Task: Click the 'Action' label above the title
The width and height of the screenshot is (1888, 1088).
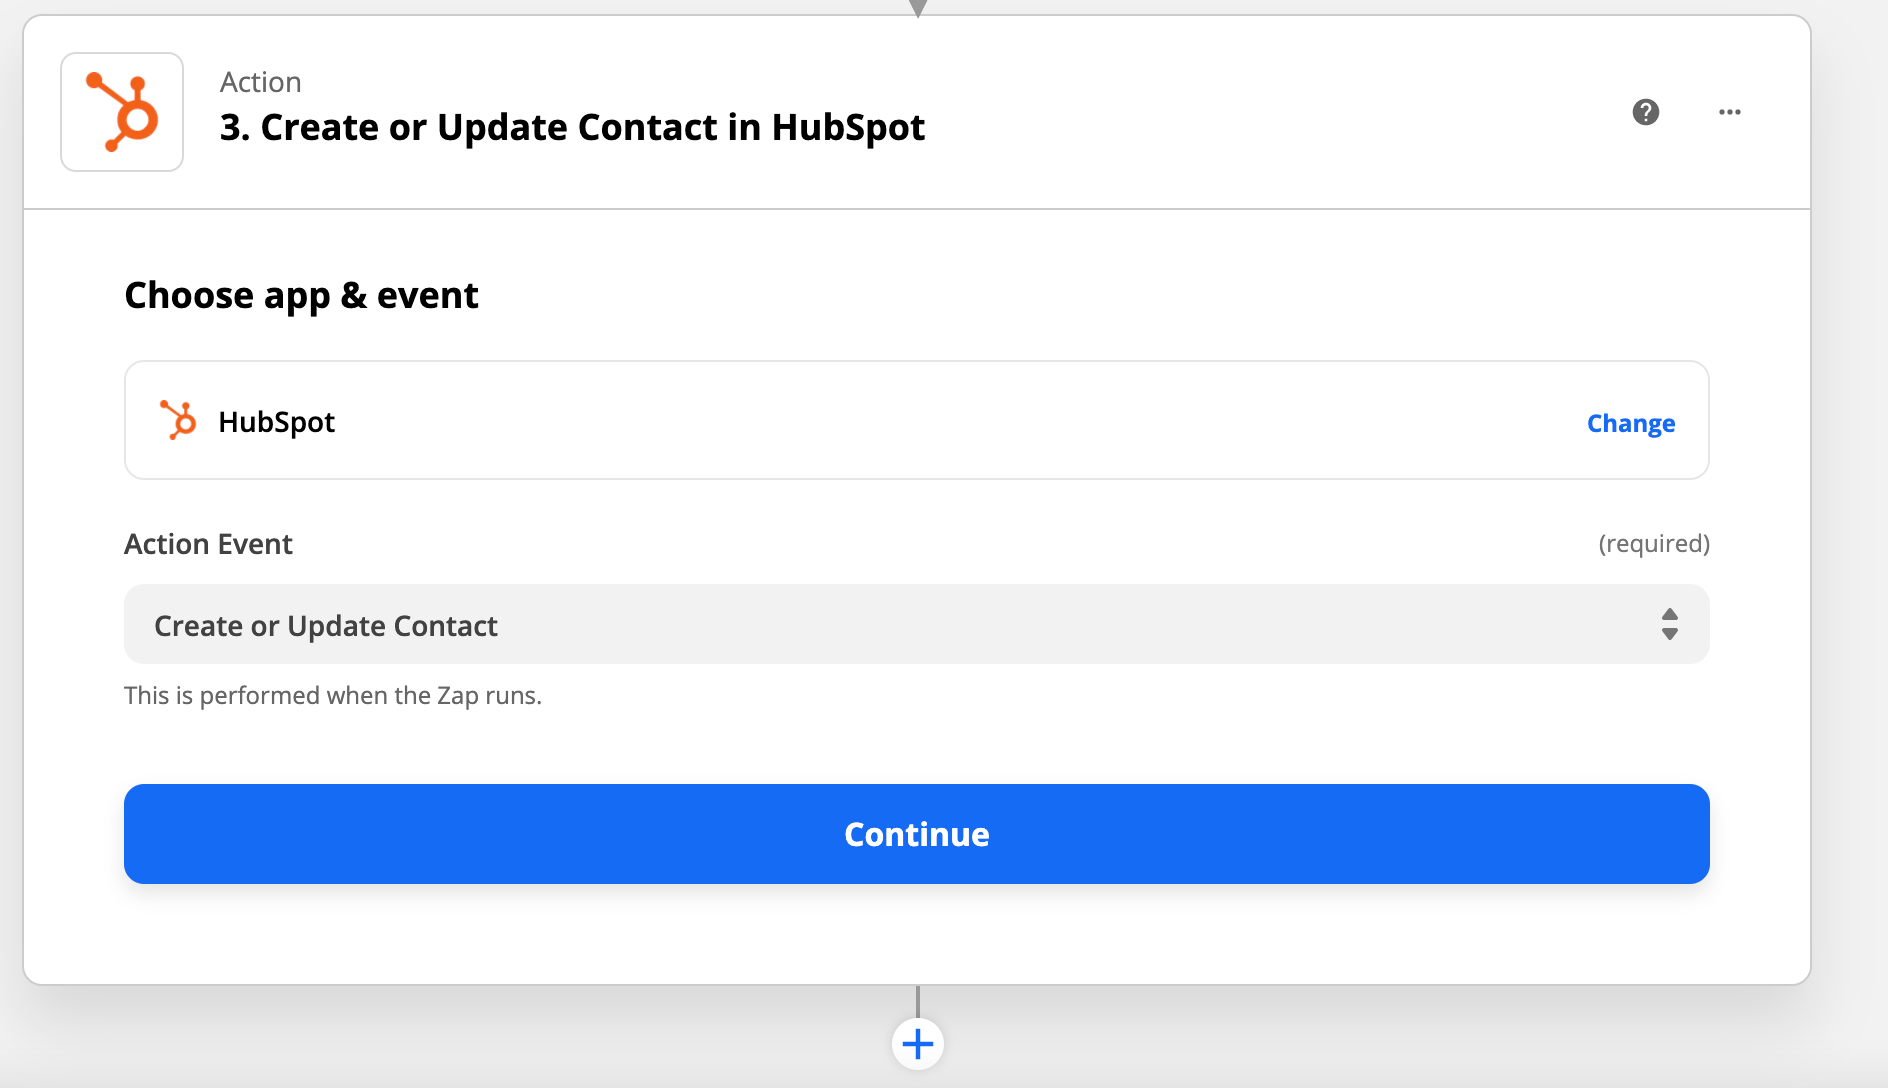Action: coord(260,82)
